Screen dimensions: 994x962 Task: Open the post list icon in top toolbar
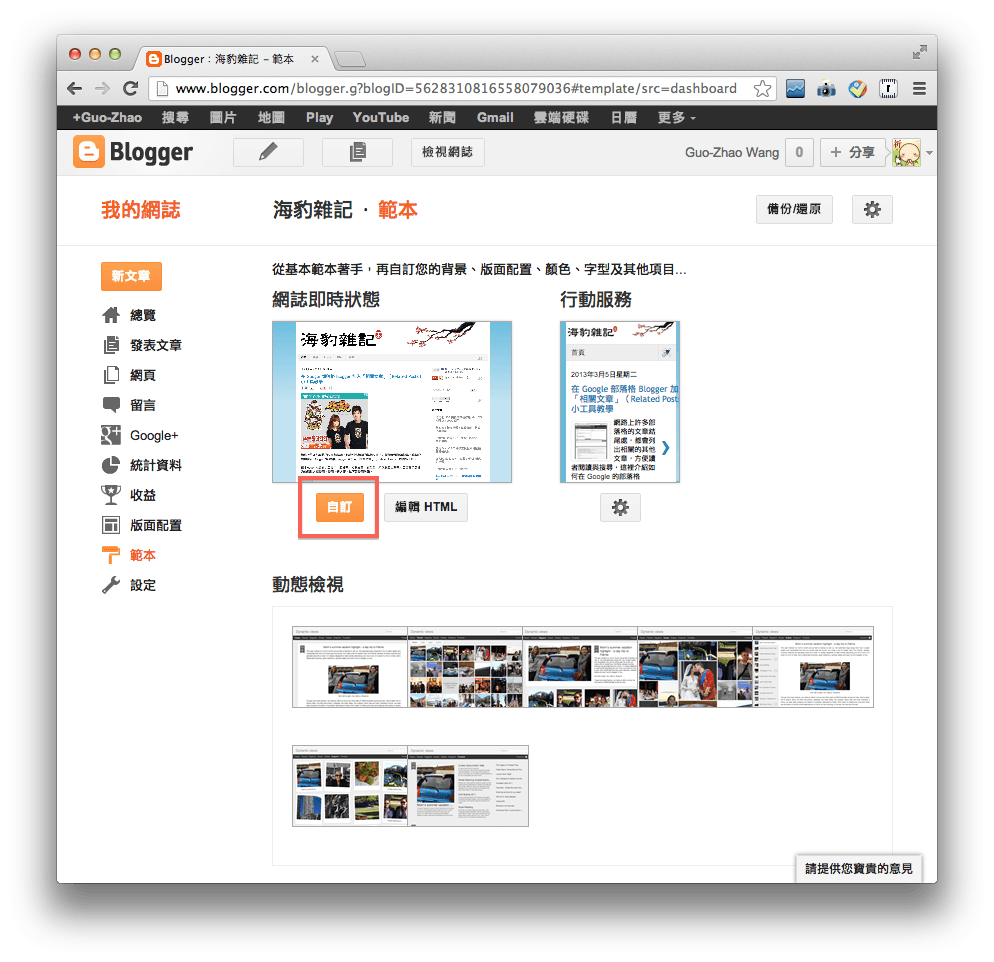point(357,152)
